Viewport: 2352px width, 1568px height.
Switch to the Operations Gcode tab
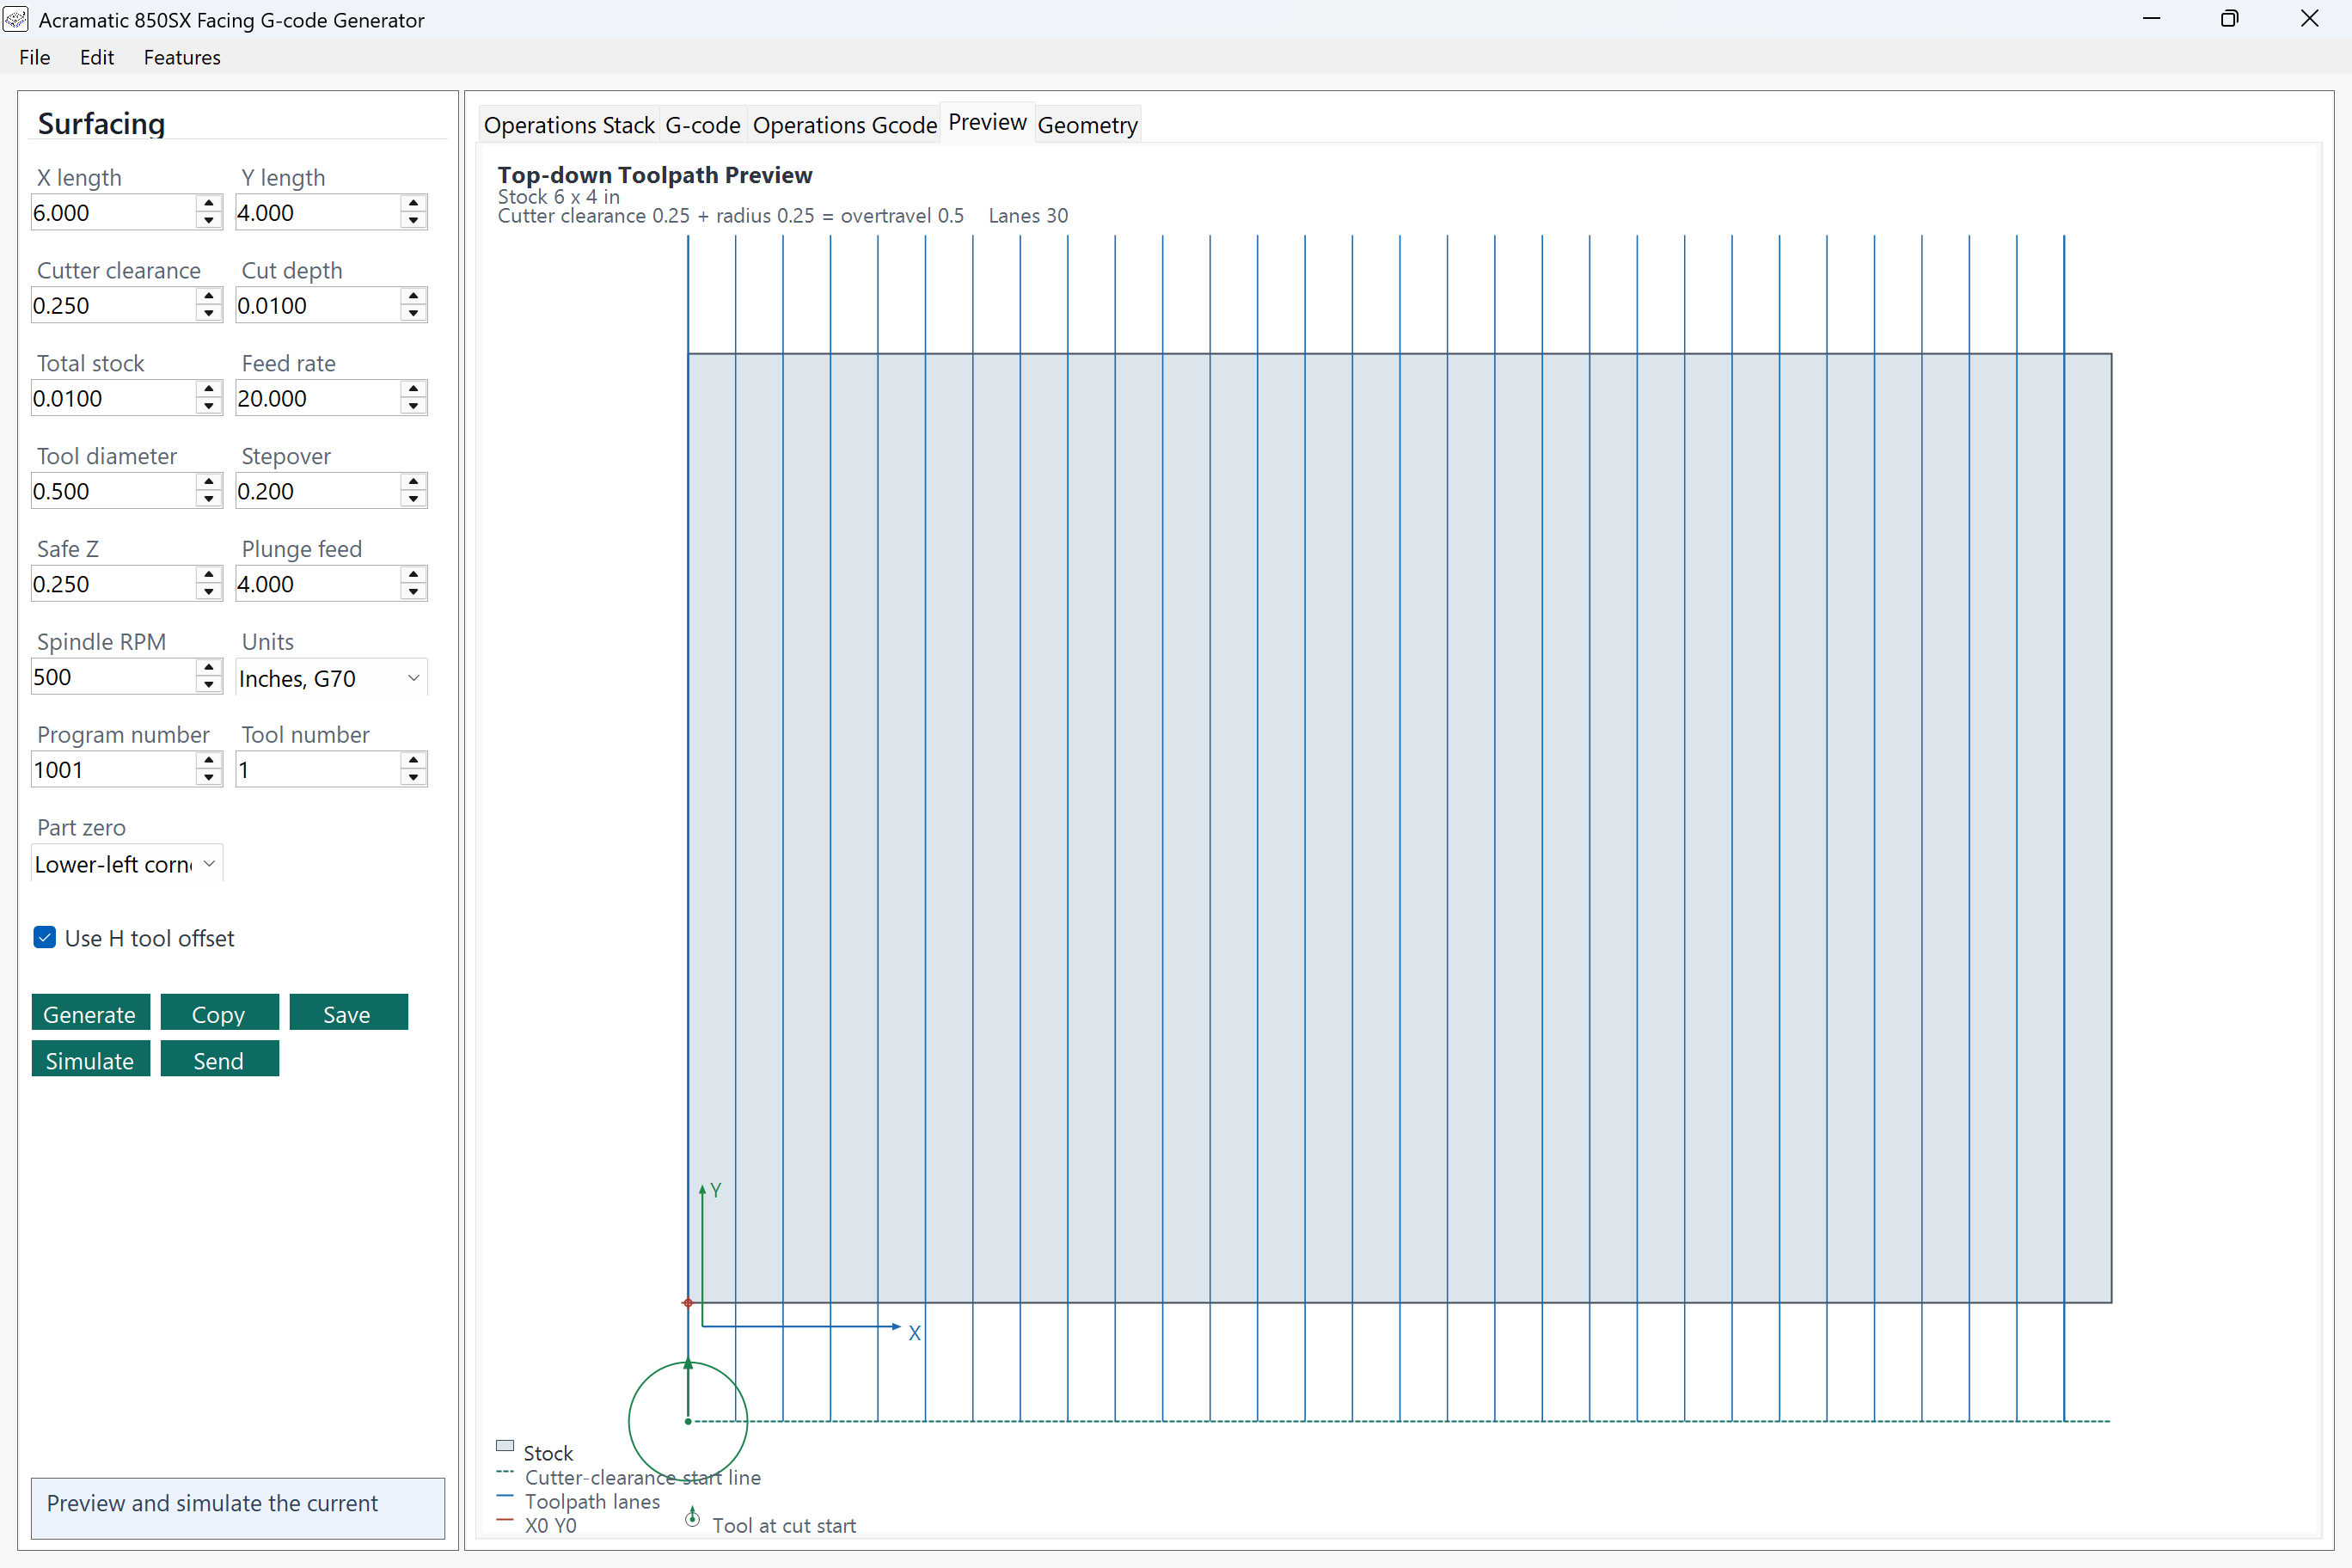(845, 125)
